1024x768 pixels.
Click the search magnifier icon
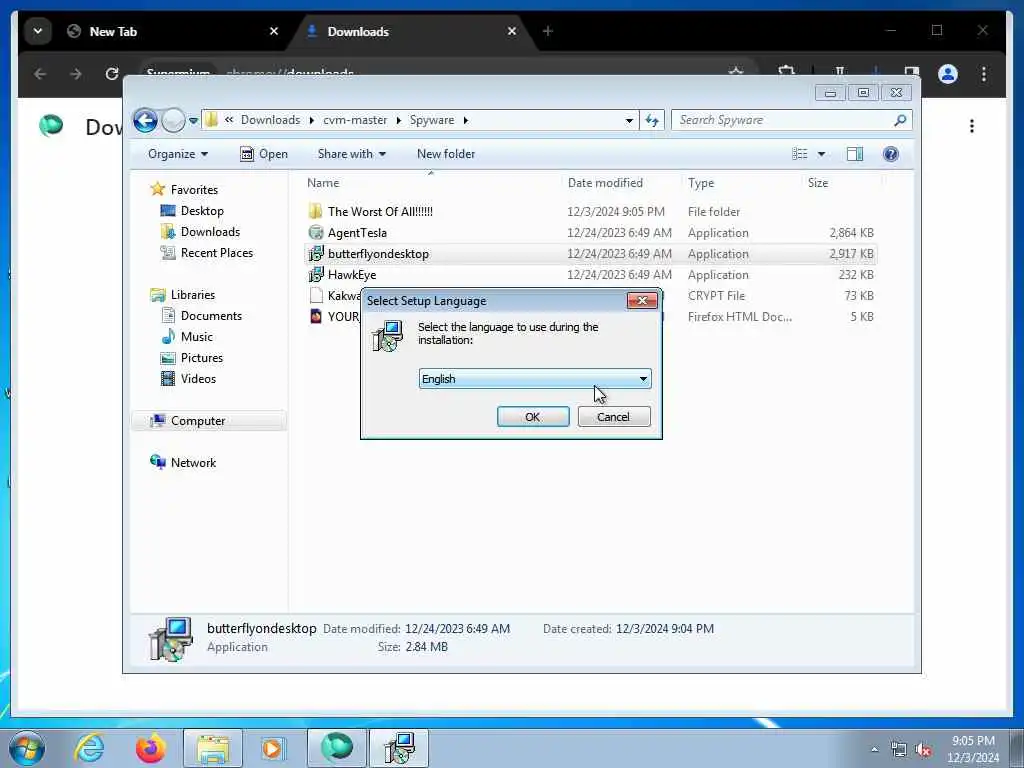click(x=901, y=120)
